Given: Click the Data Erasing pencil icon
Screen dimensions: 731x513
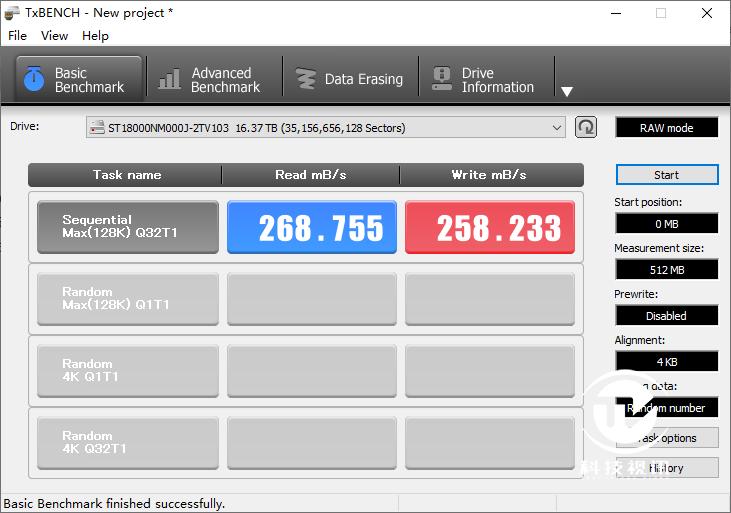Looking at the screenshot, I should (x=304, y=79).
